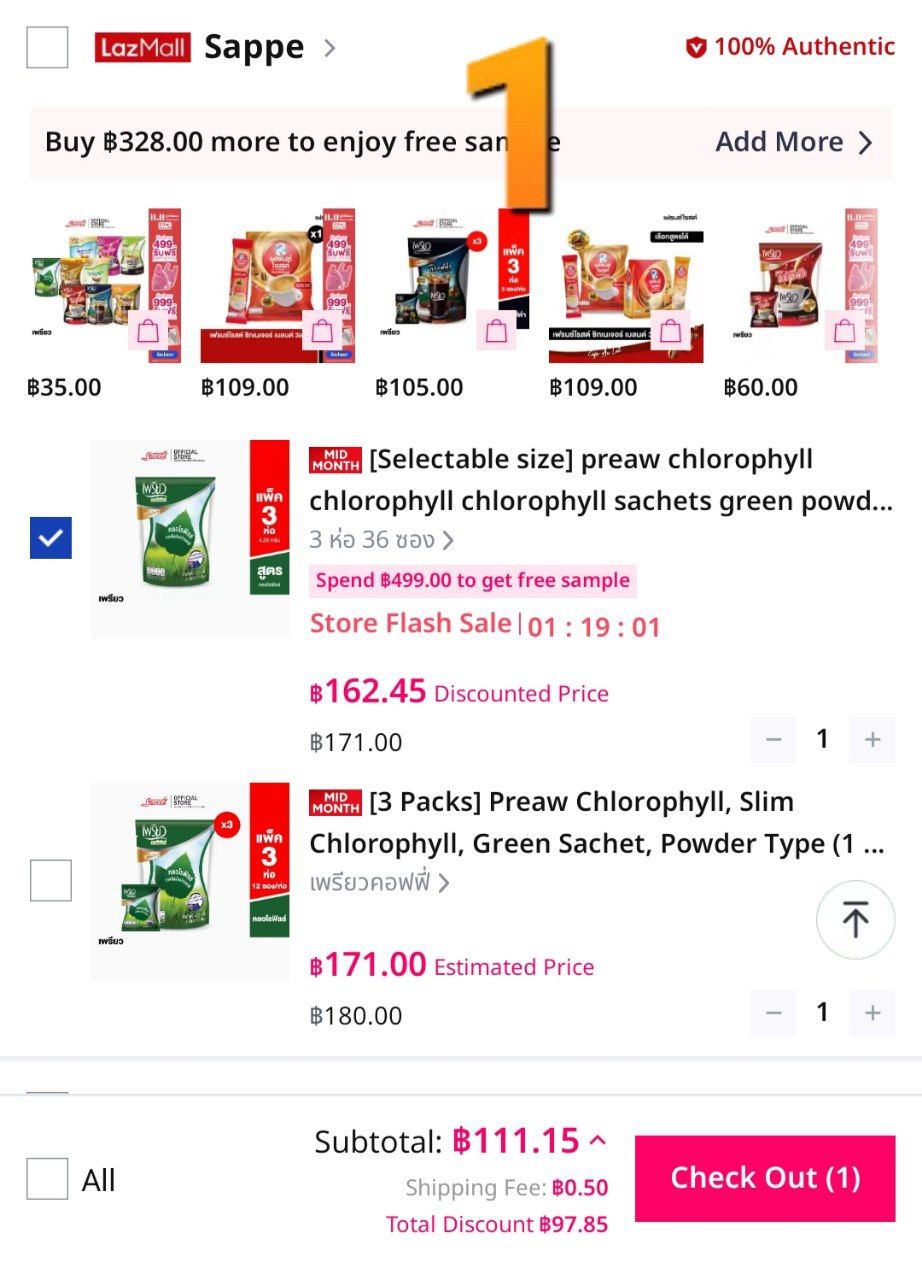922x1280 pixels.
Task: Tap Add More to get free sample
Action: (x=794, y=142)
